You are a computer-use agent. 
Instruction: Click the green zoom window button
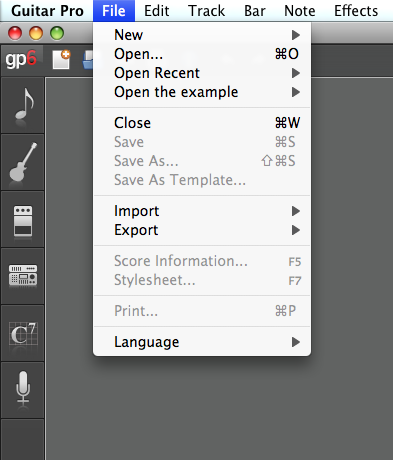click(57, 33)
